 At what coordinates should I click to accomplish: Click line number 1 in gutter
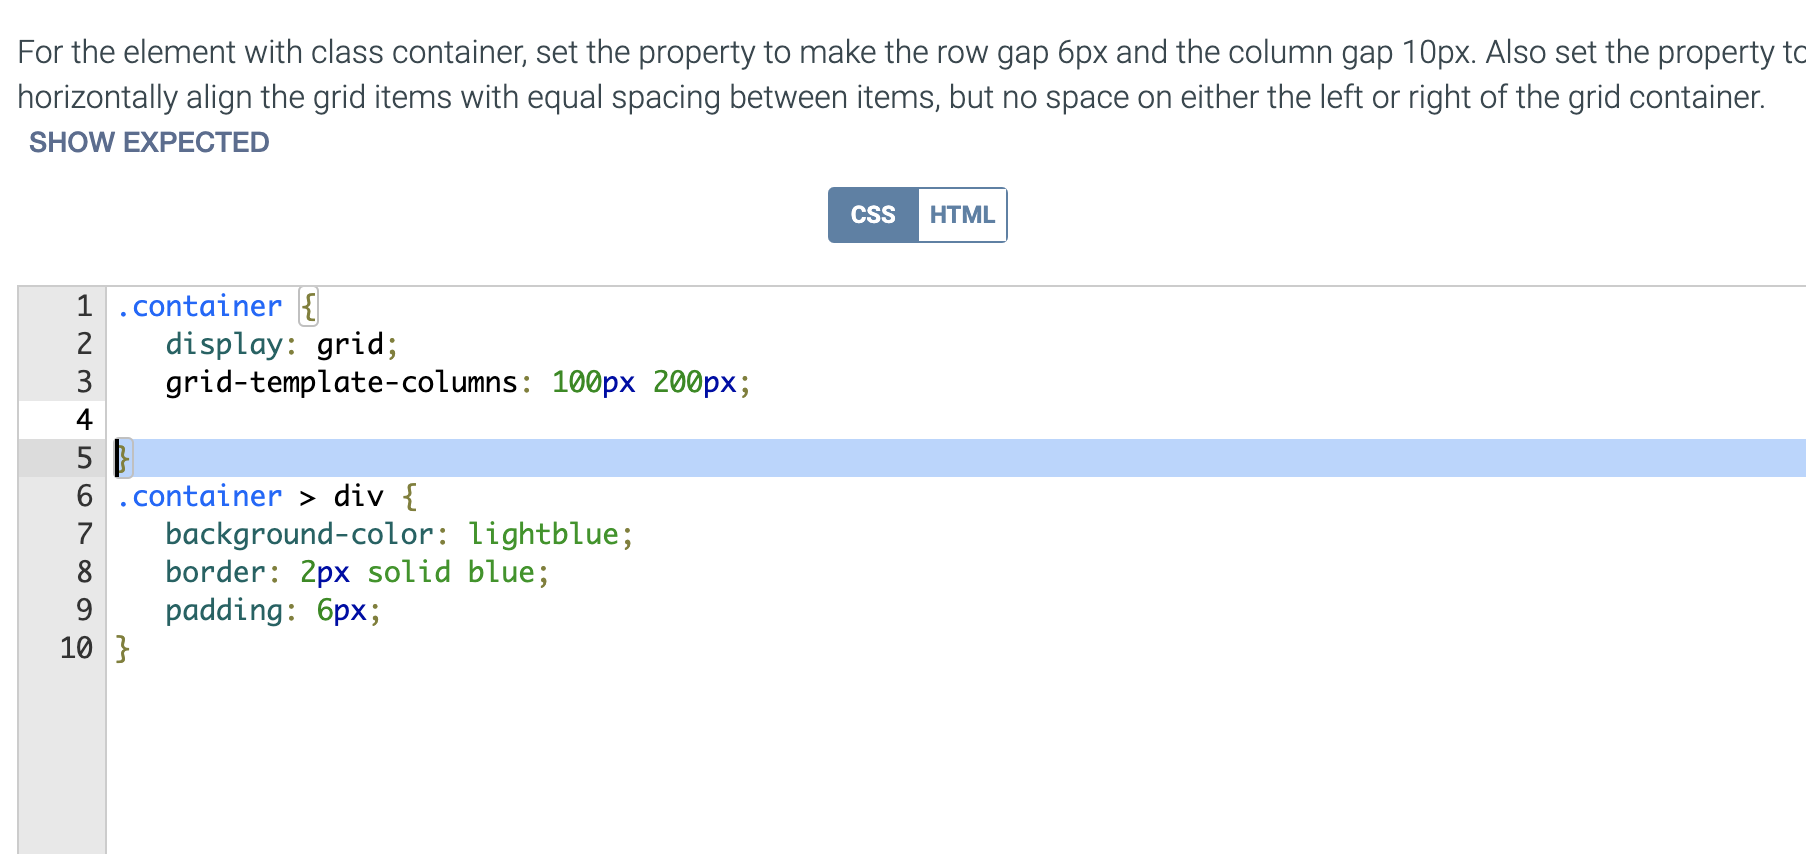click(x=84, y=306)
